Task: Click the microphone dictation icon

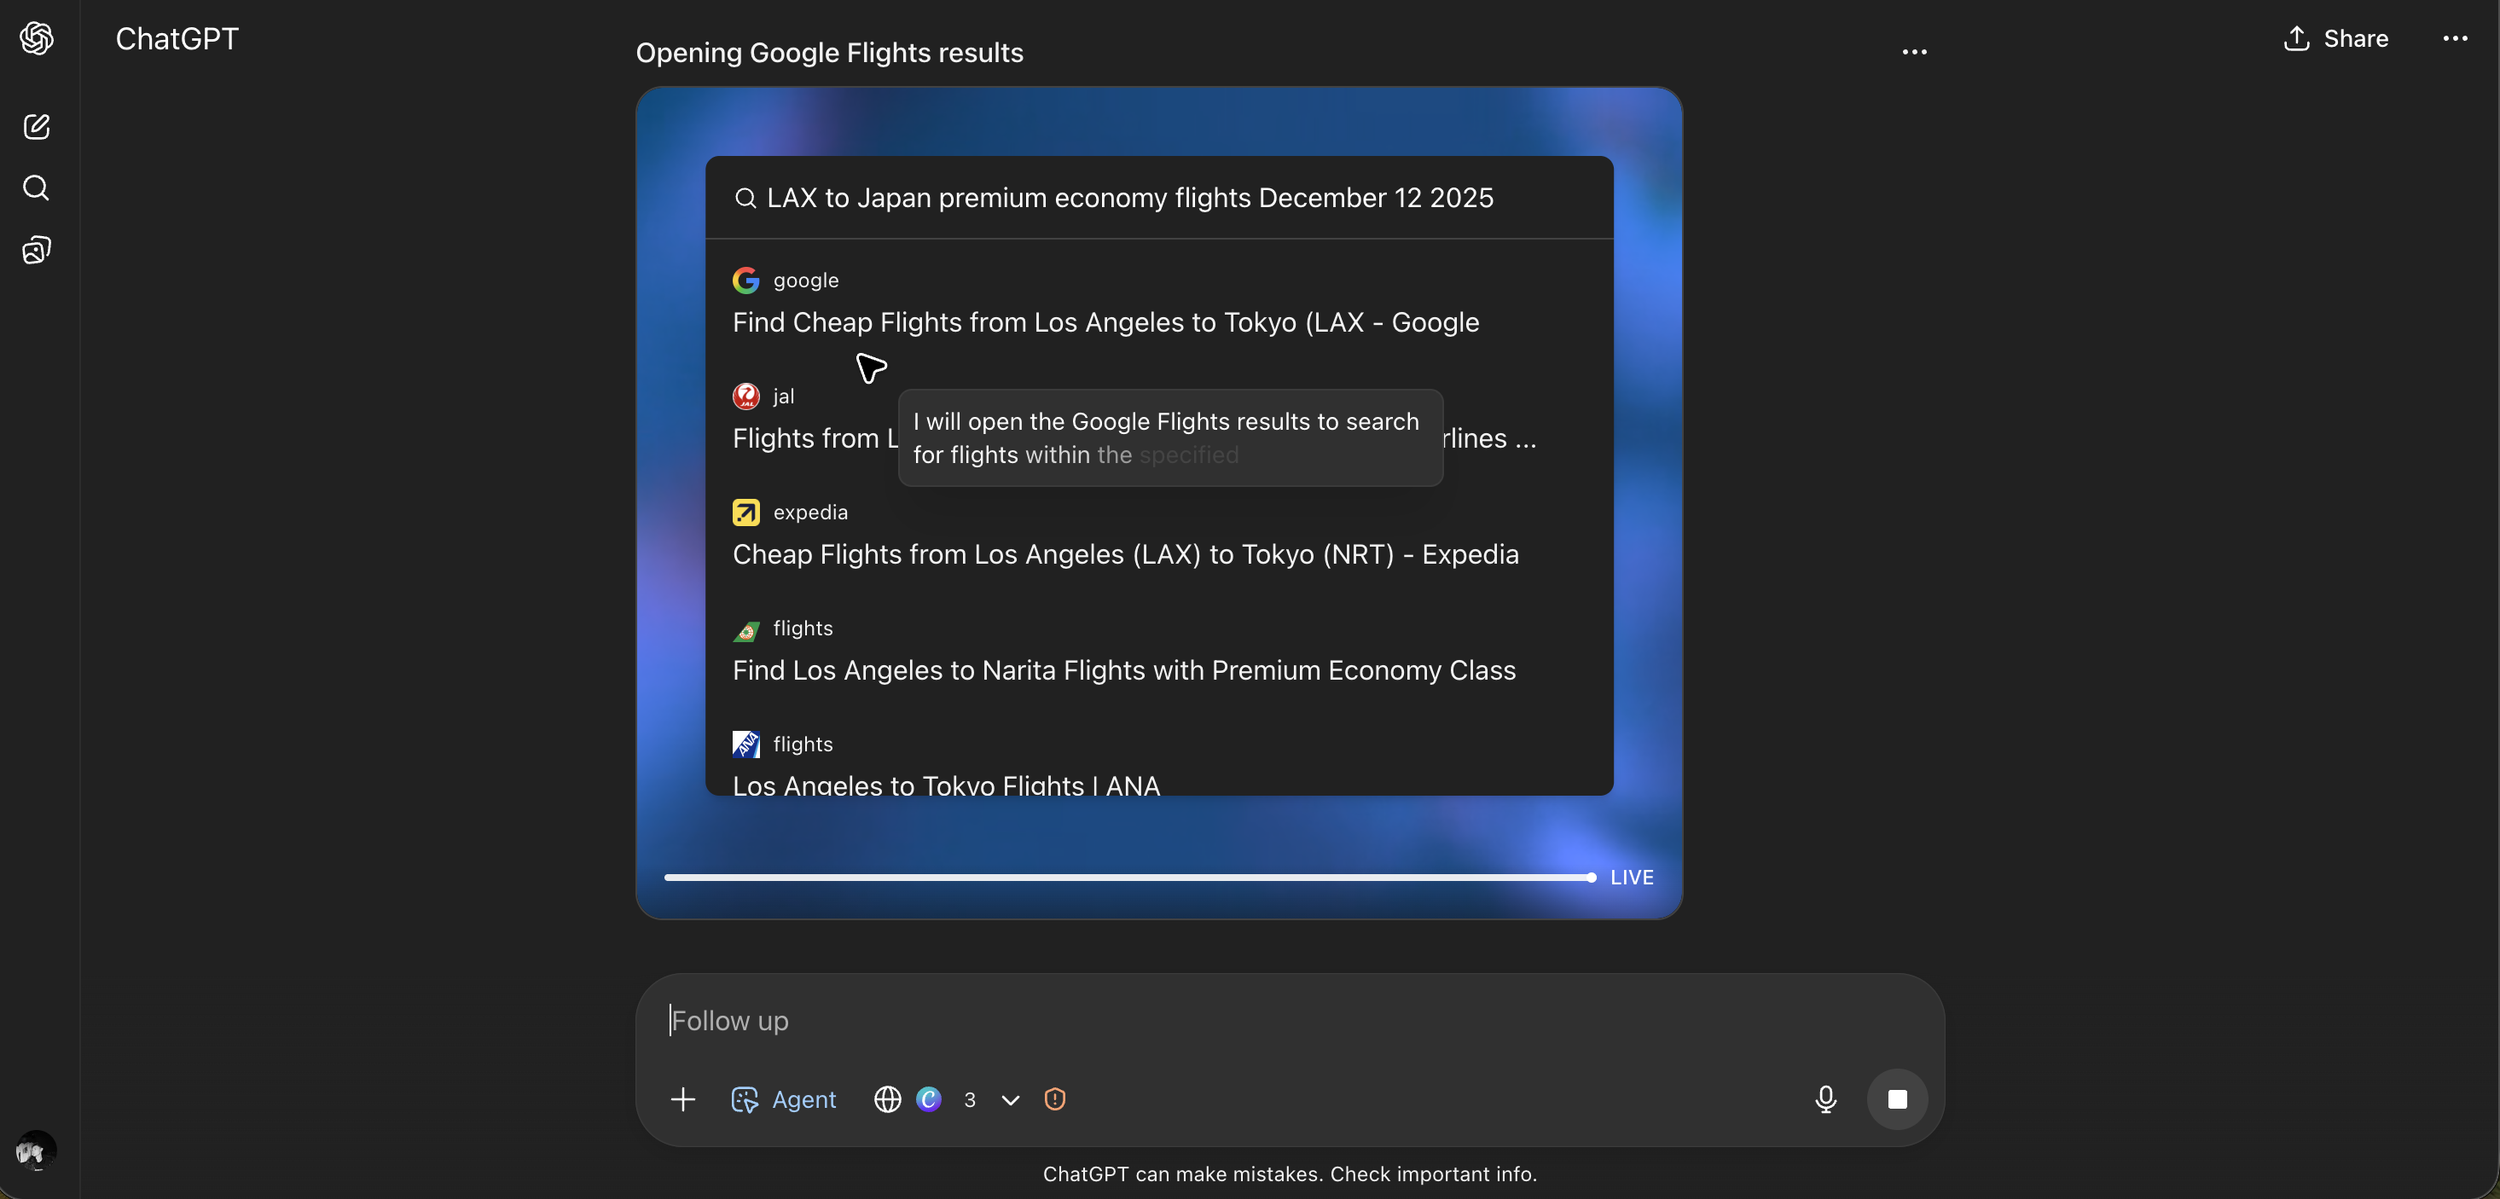Action: pyautogui.click(x=1825, y=1100)
